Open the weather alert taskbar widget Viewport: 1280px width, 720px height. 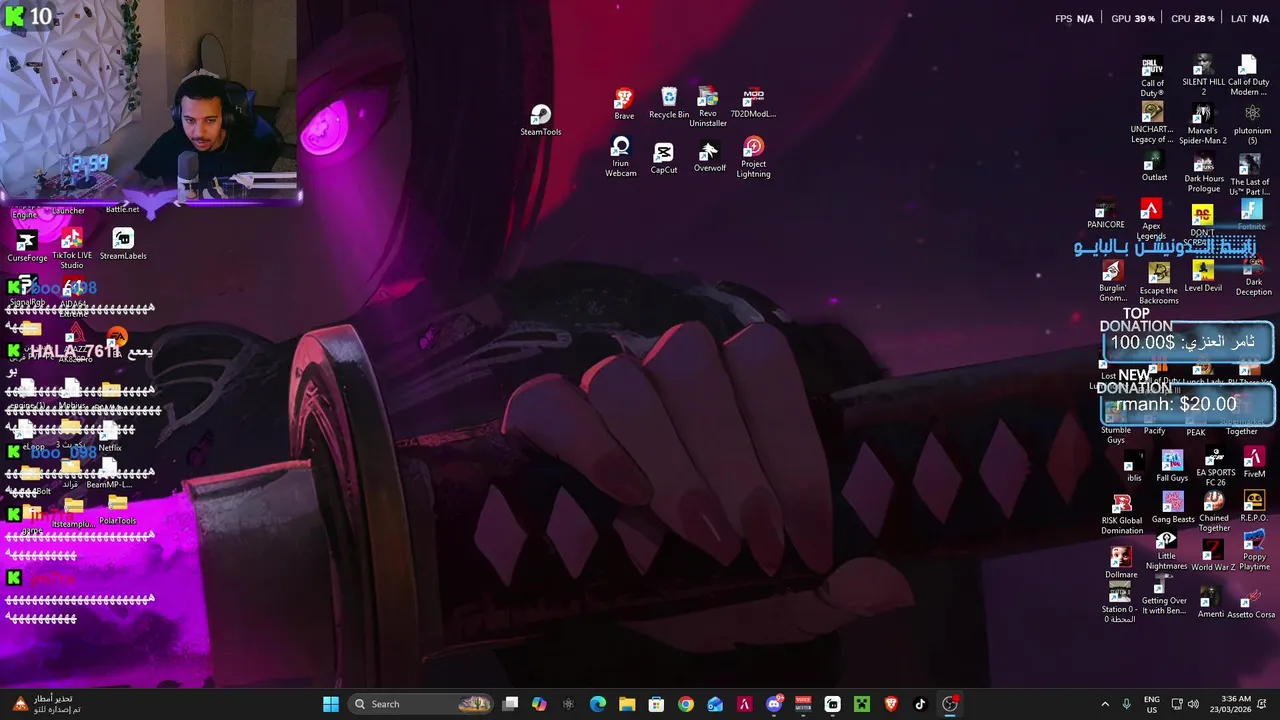point(46,704)
